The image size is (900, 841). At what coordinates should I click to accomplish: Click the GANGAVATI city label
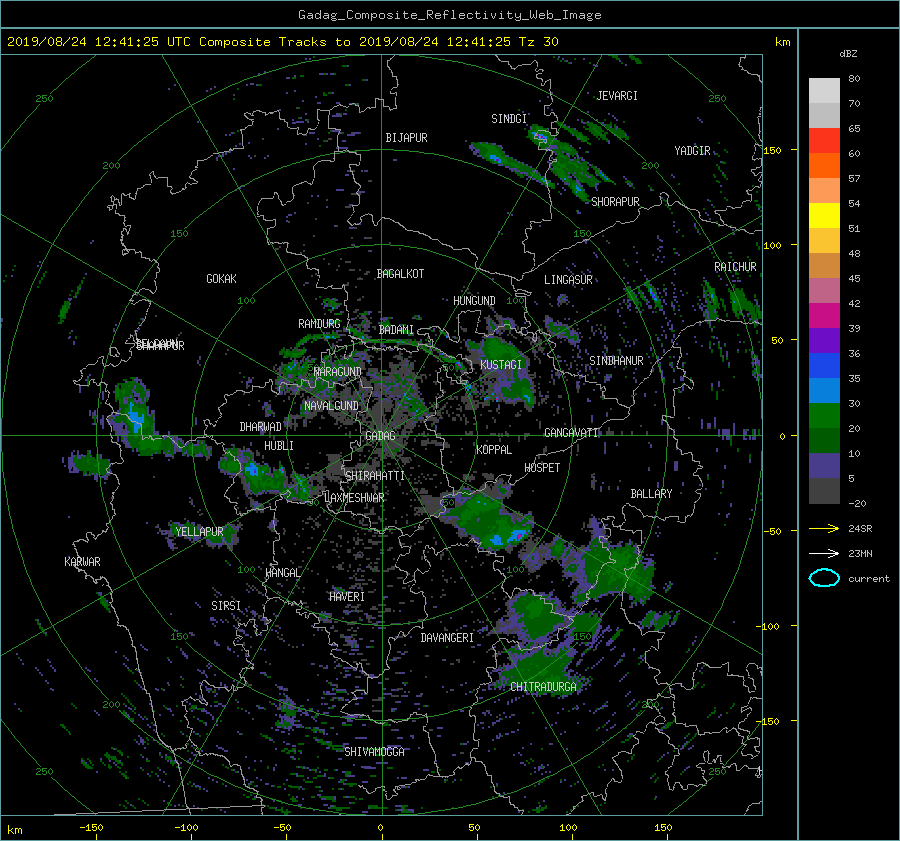click(571, 433)
